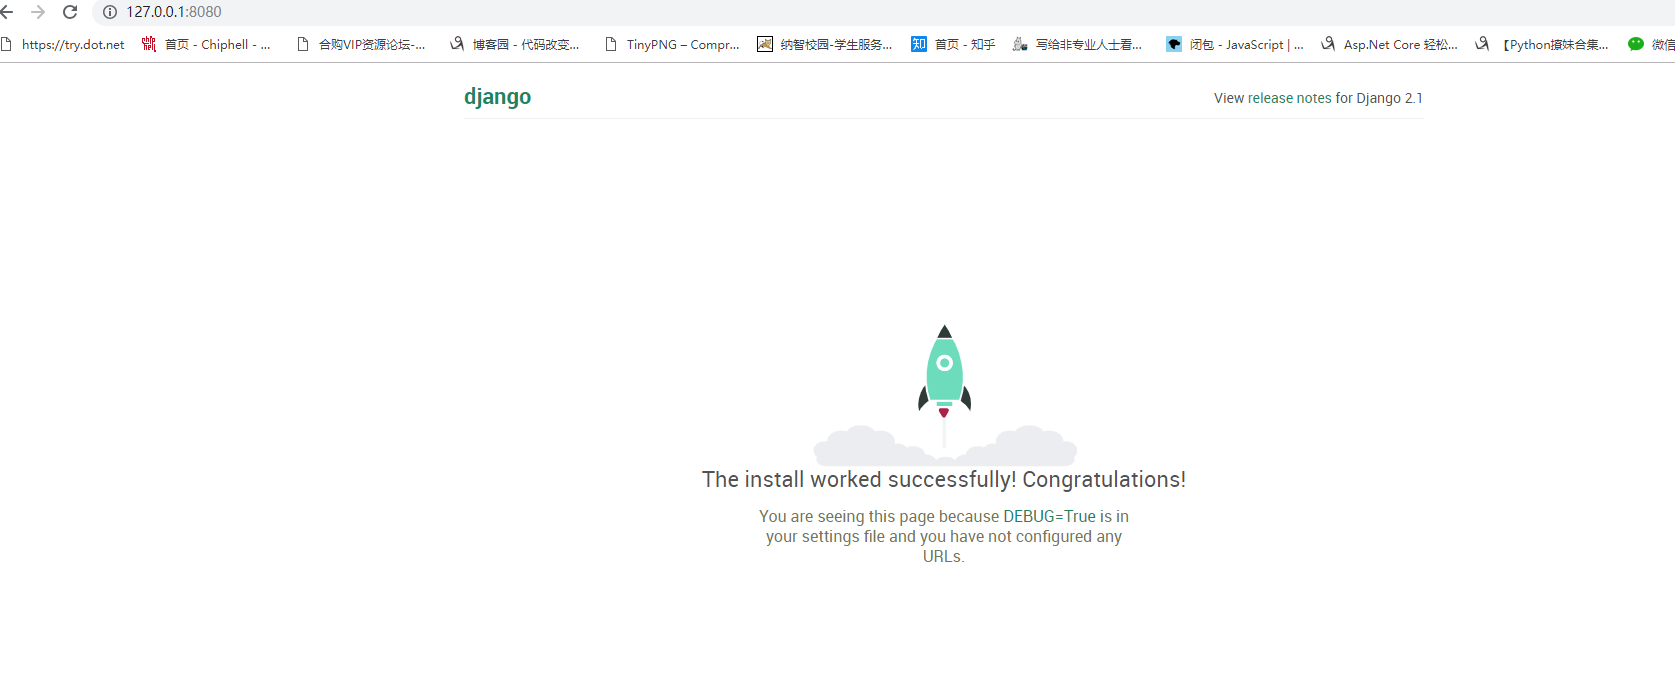Click the 闭包 JavaScript bookmark favicon
1675x694 pixels.
click(x=1174, y=44)
